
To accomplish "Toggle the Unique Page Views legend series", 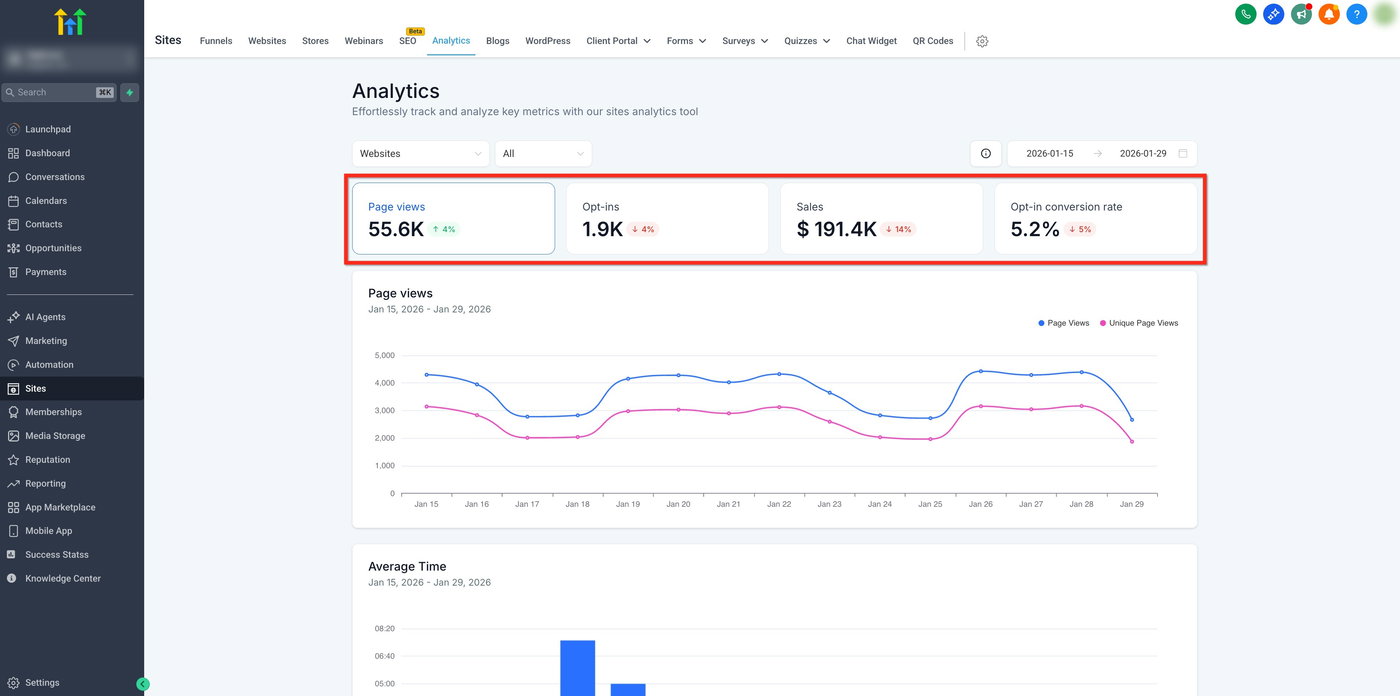I will click(1138, 323).
